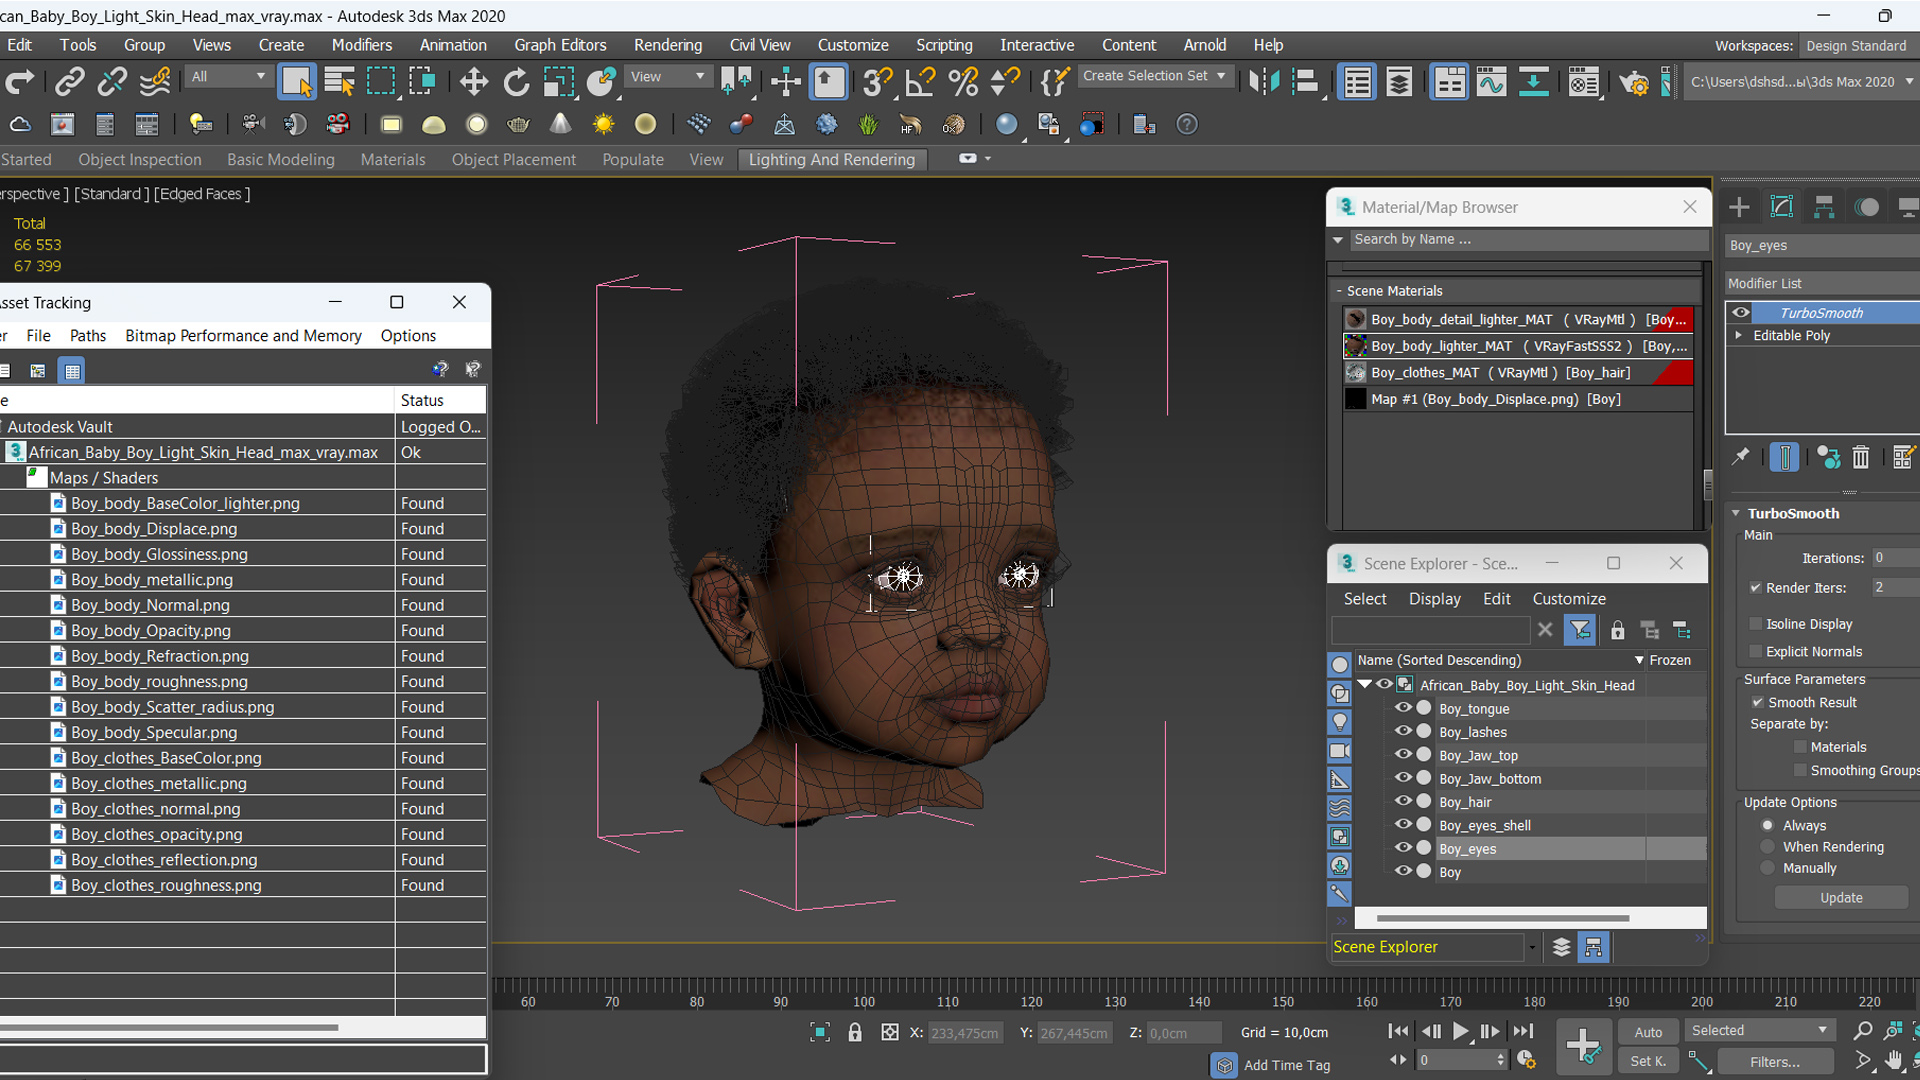This screenshot has width=1920, height=1080.
Task: Select the Select and Uniform Scale tool
Action: [558, 81]
